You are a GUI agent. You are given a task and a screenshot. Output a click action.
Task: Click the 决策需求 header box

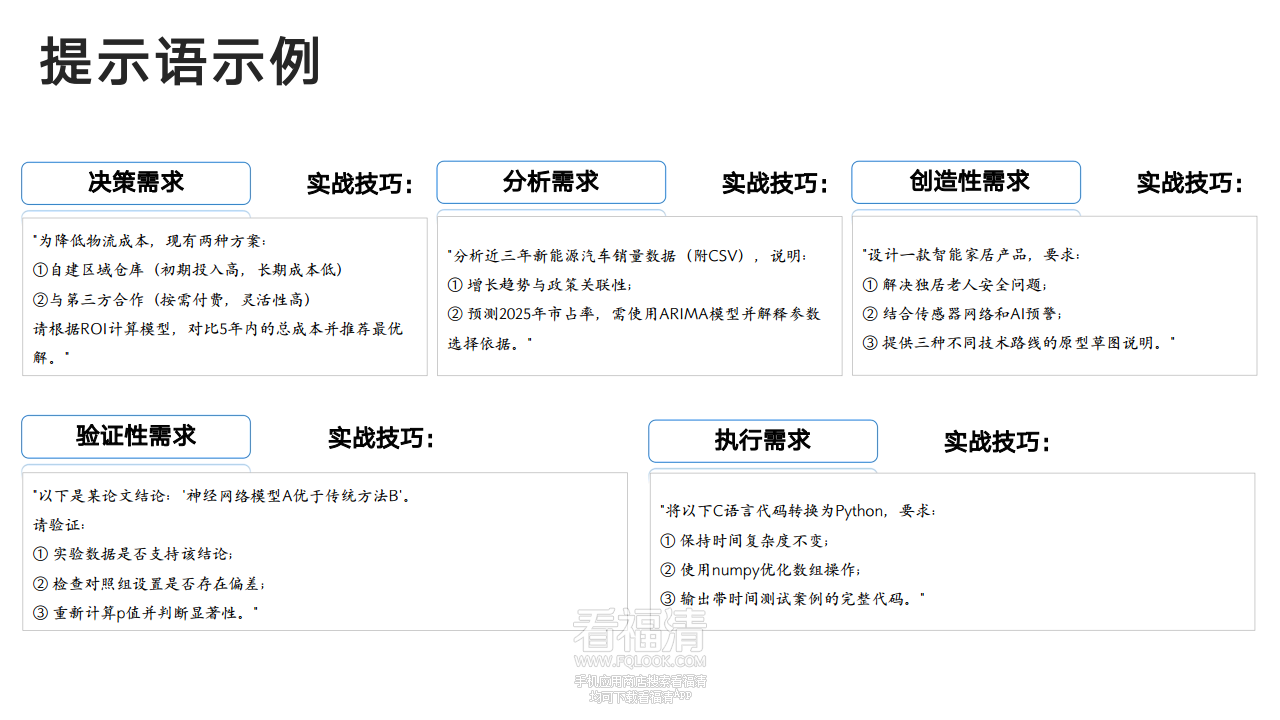point(136,183)
